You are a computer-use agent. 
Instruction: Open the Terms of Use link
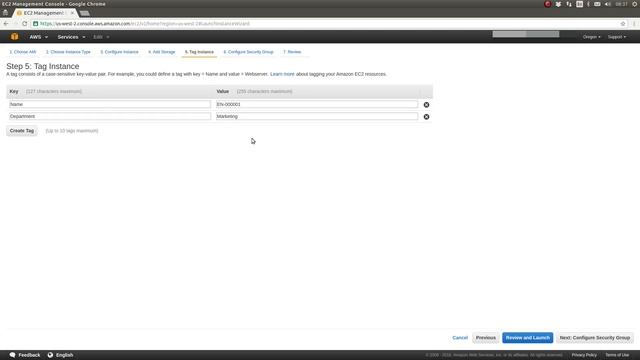(617, 355)
